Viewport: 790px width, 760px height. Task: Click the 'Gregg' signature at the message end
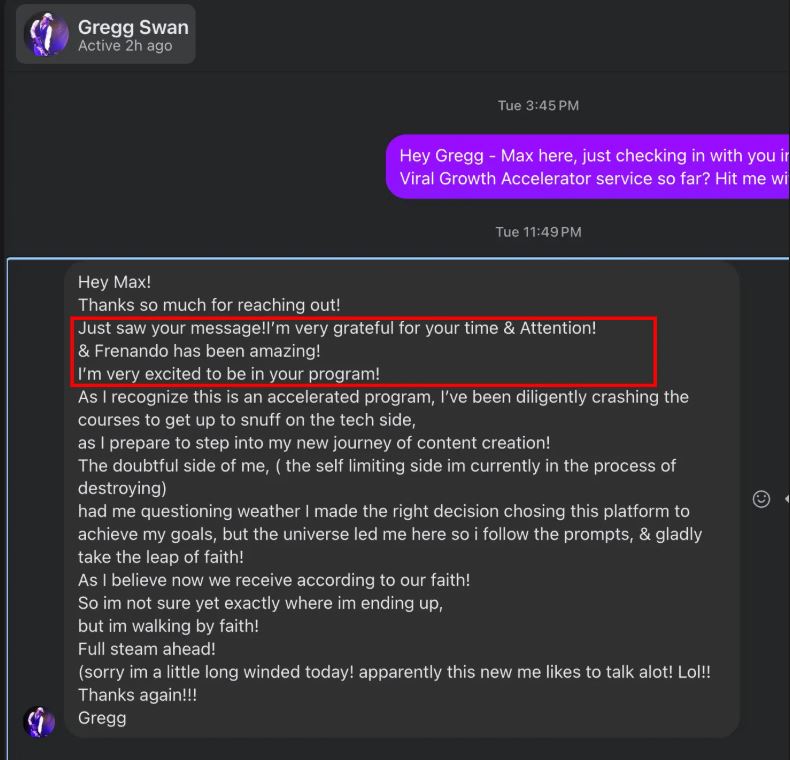pyautogui.click(x=102, y=718)
